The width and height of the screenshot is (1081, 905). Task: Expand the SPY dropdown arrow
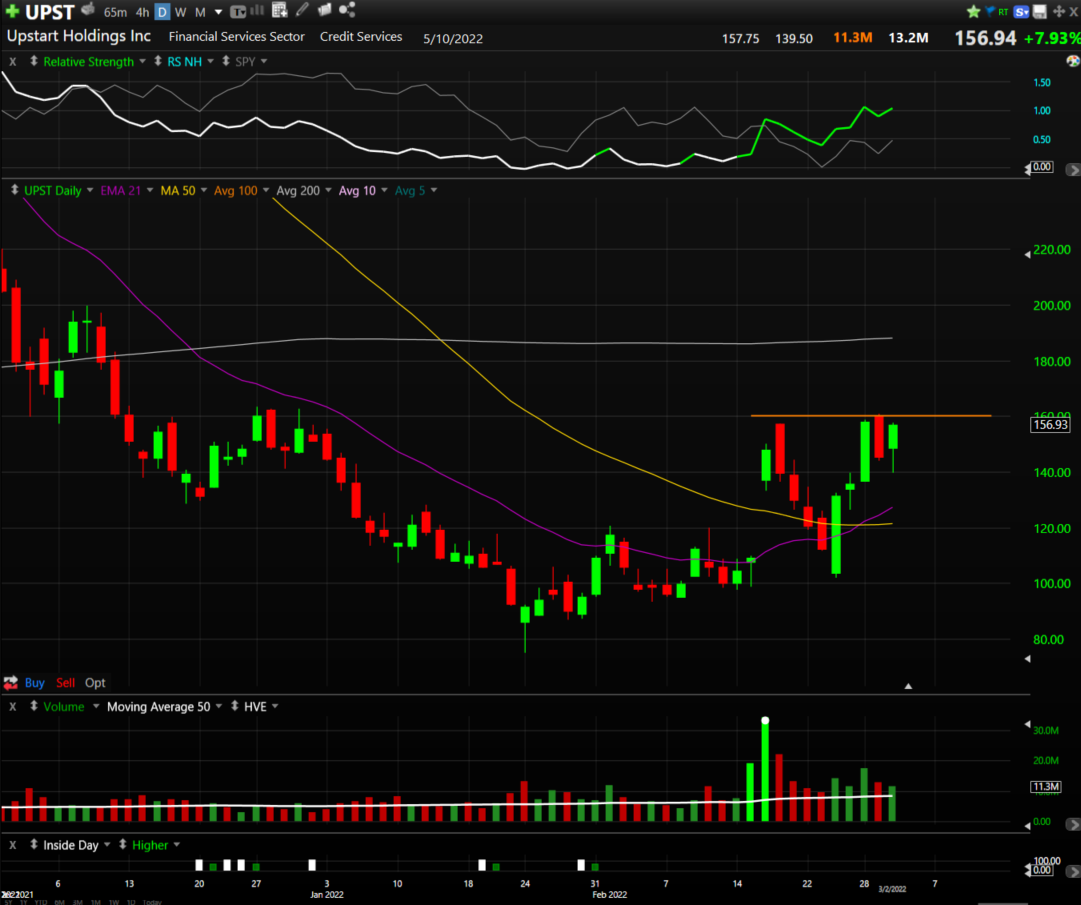(x=264, y=61)
